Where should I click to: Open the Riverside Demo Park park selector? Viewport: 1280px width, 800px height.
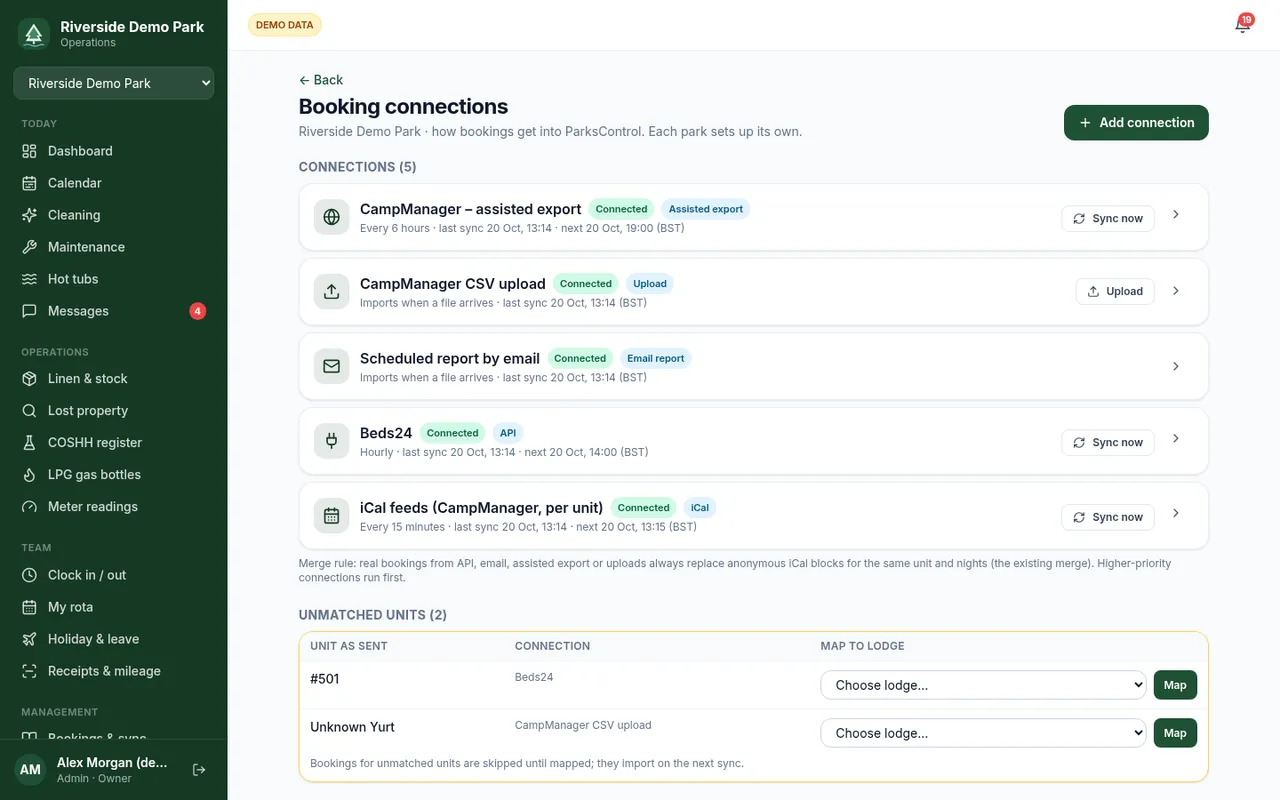pyautogui.click(x=114, y=83)
